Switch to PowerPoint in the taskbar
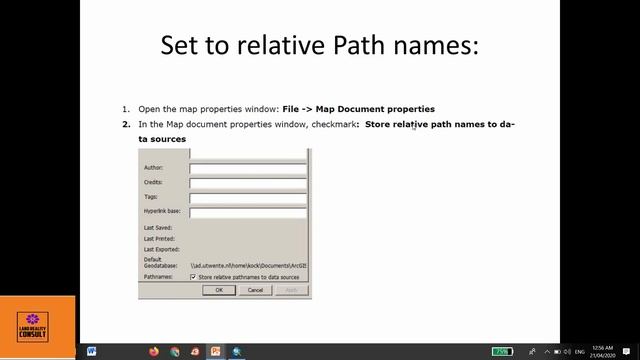Screen dimensions: 640x360 tap(216, 351)
